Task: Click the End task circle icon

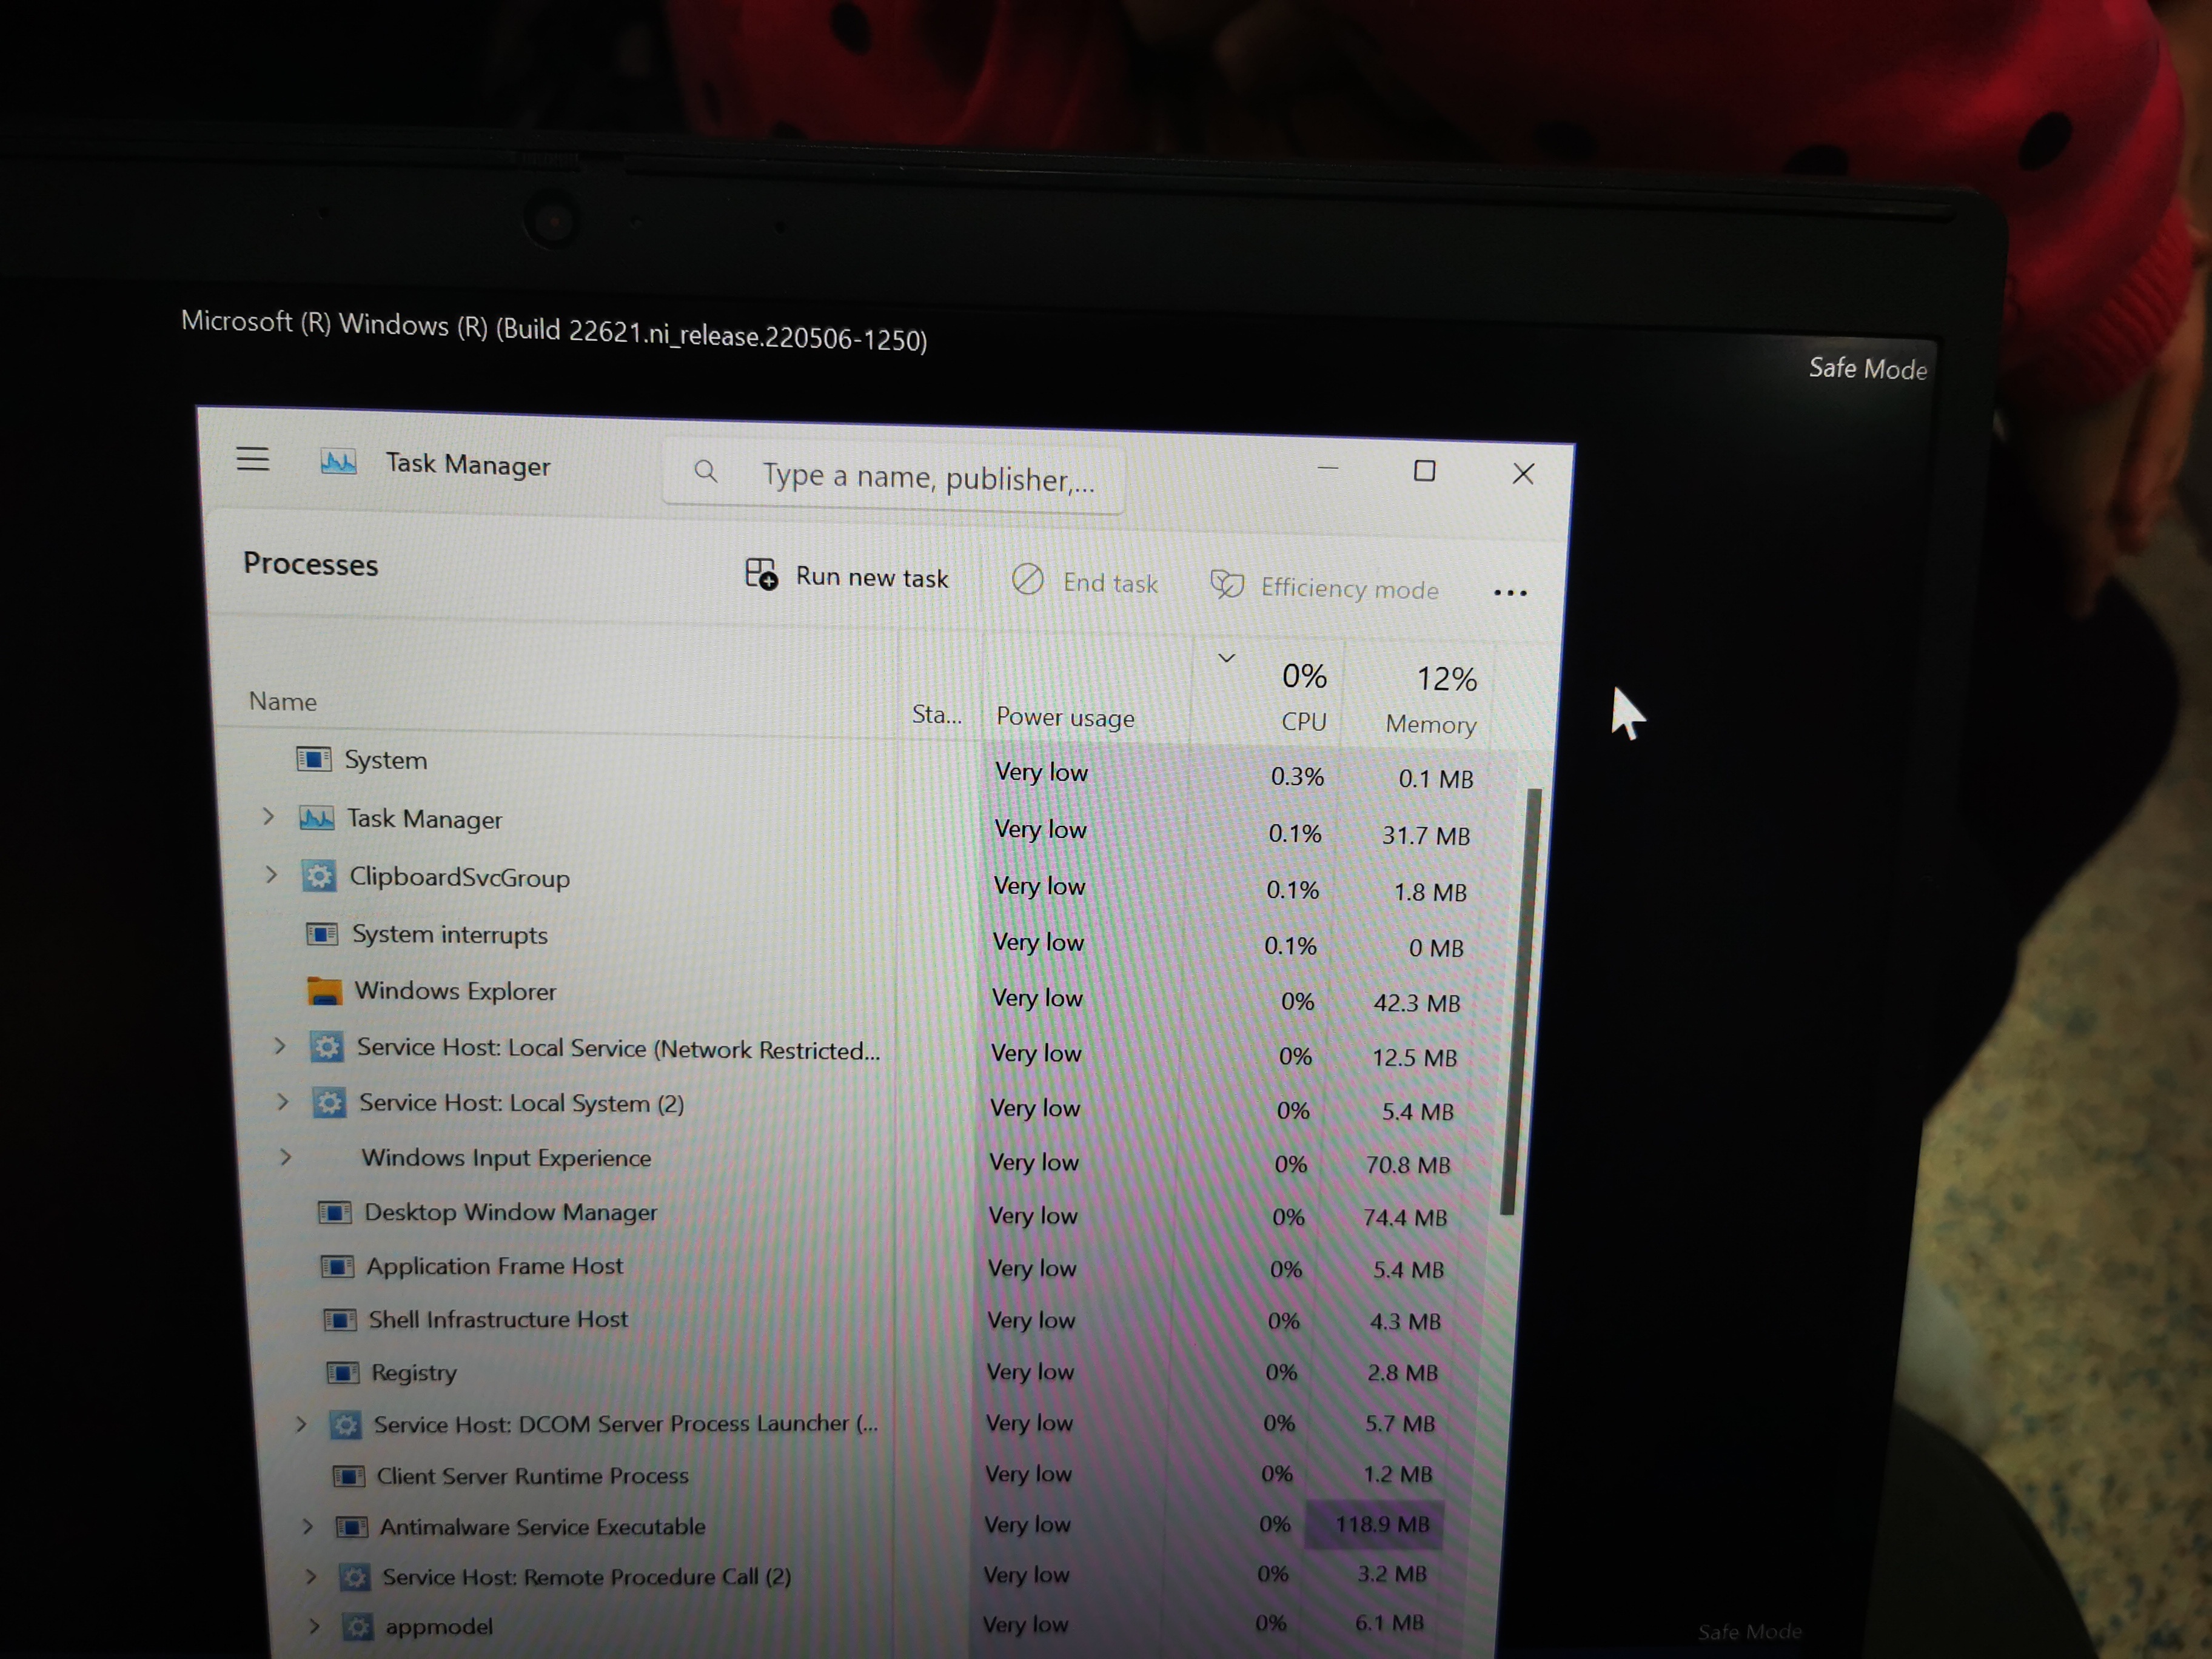Action: click(1027, 579)
